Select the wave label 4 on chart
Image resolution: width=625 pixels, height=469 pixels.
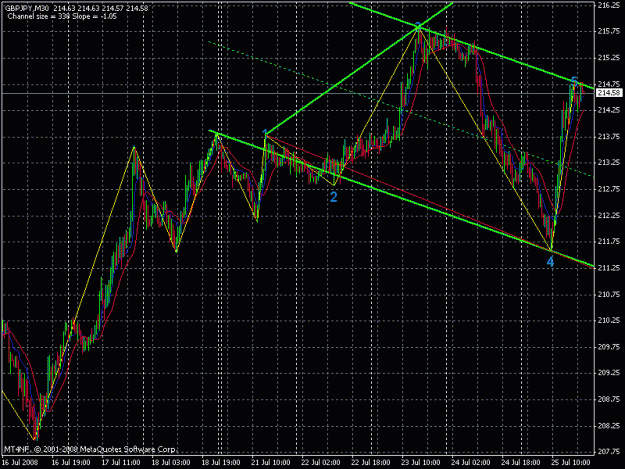pos(550,262)
